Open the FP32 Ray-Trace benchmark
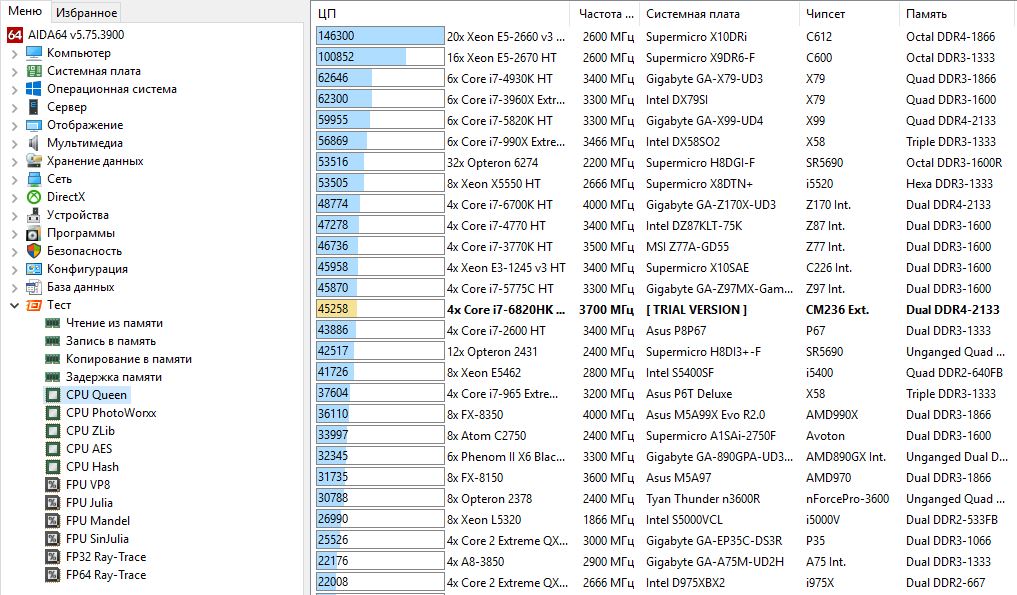The image size is (1017, 595). pyautogui.click(x=106, y=557)
